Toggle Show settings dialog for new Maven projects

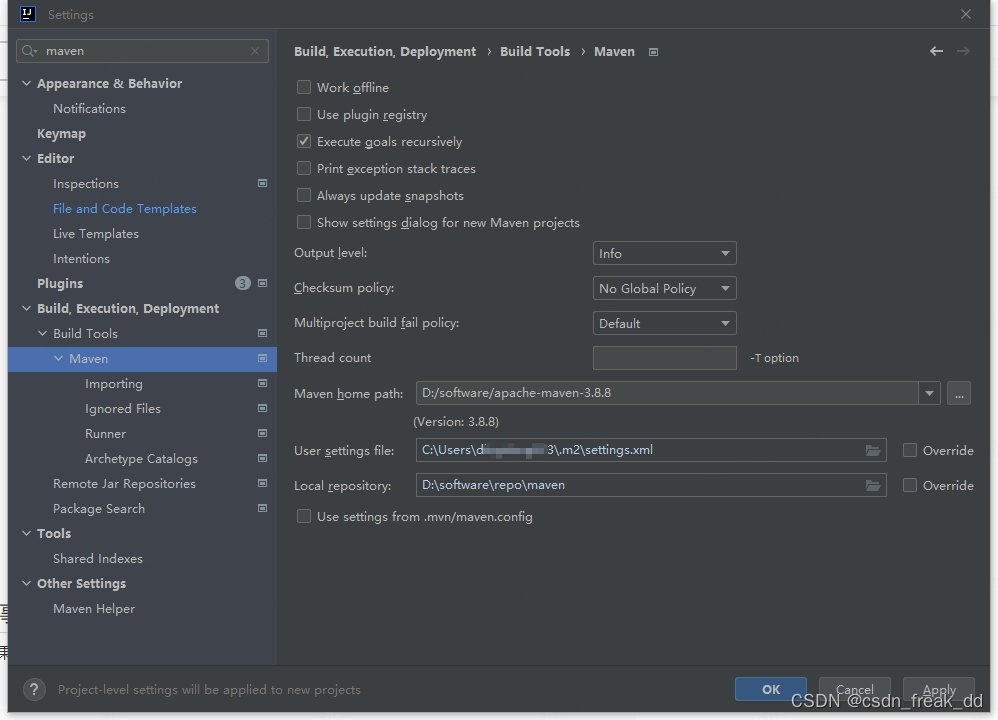[304, 222]
